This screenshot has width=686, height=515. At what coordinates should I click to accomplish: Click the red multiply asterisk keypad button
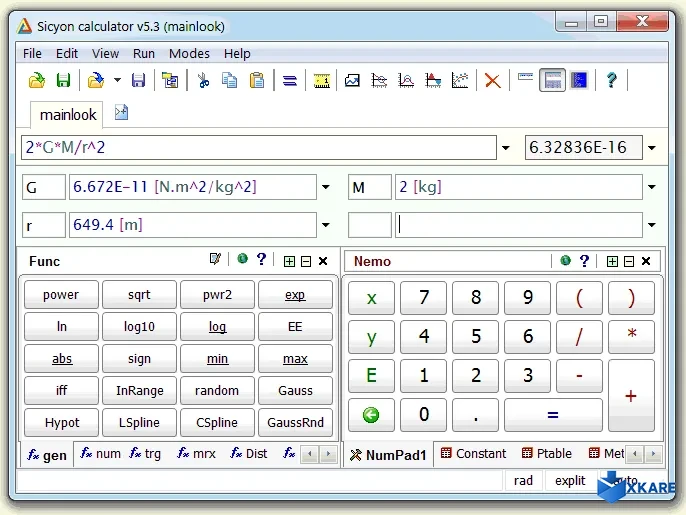click(631, 336)
